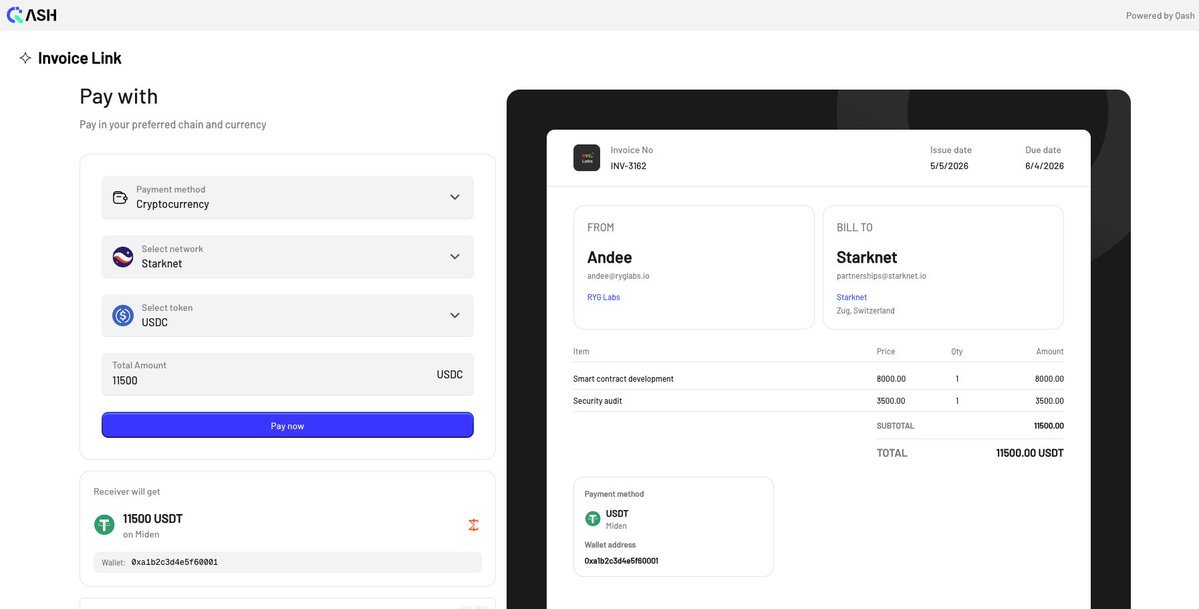Click the SUBTOTAL 11500.00 amount
Screen dimensions: 1199x609
click(x=1048, y=425)
